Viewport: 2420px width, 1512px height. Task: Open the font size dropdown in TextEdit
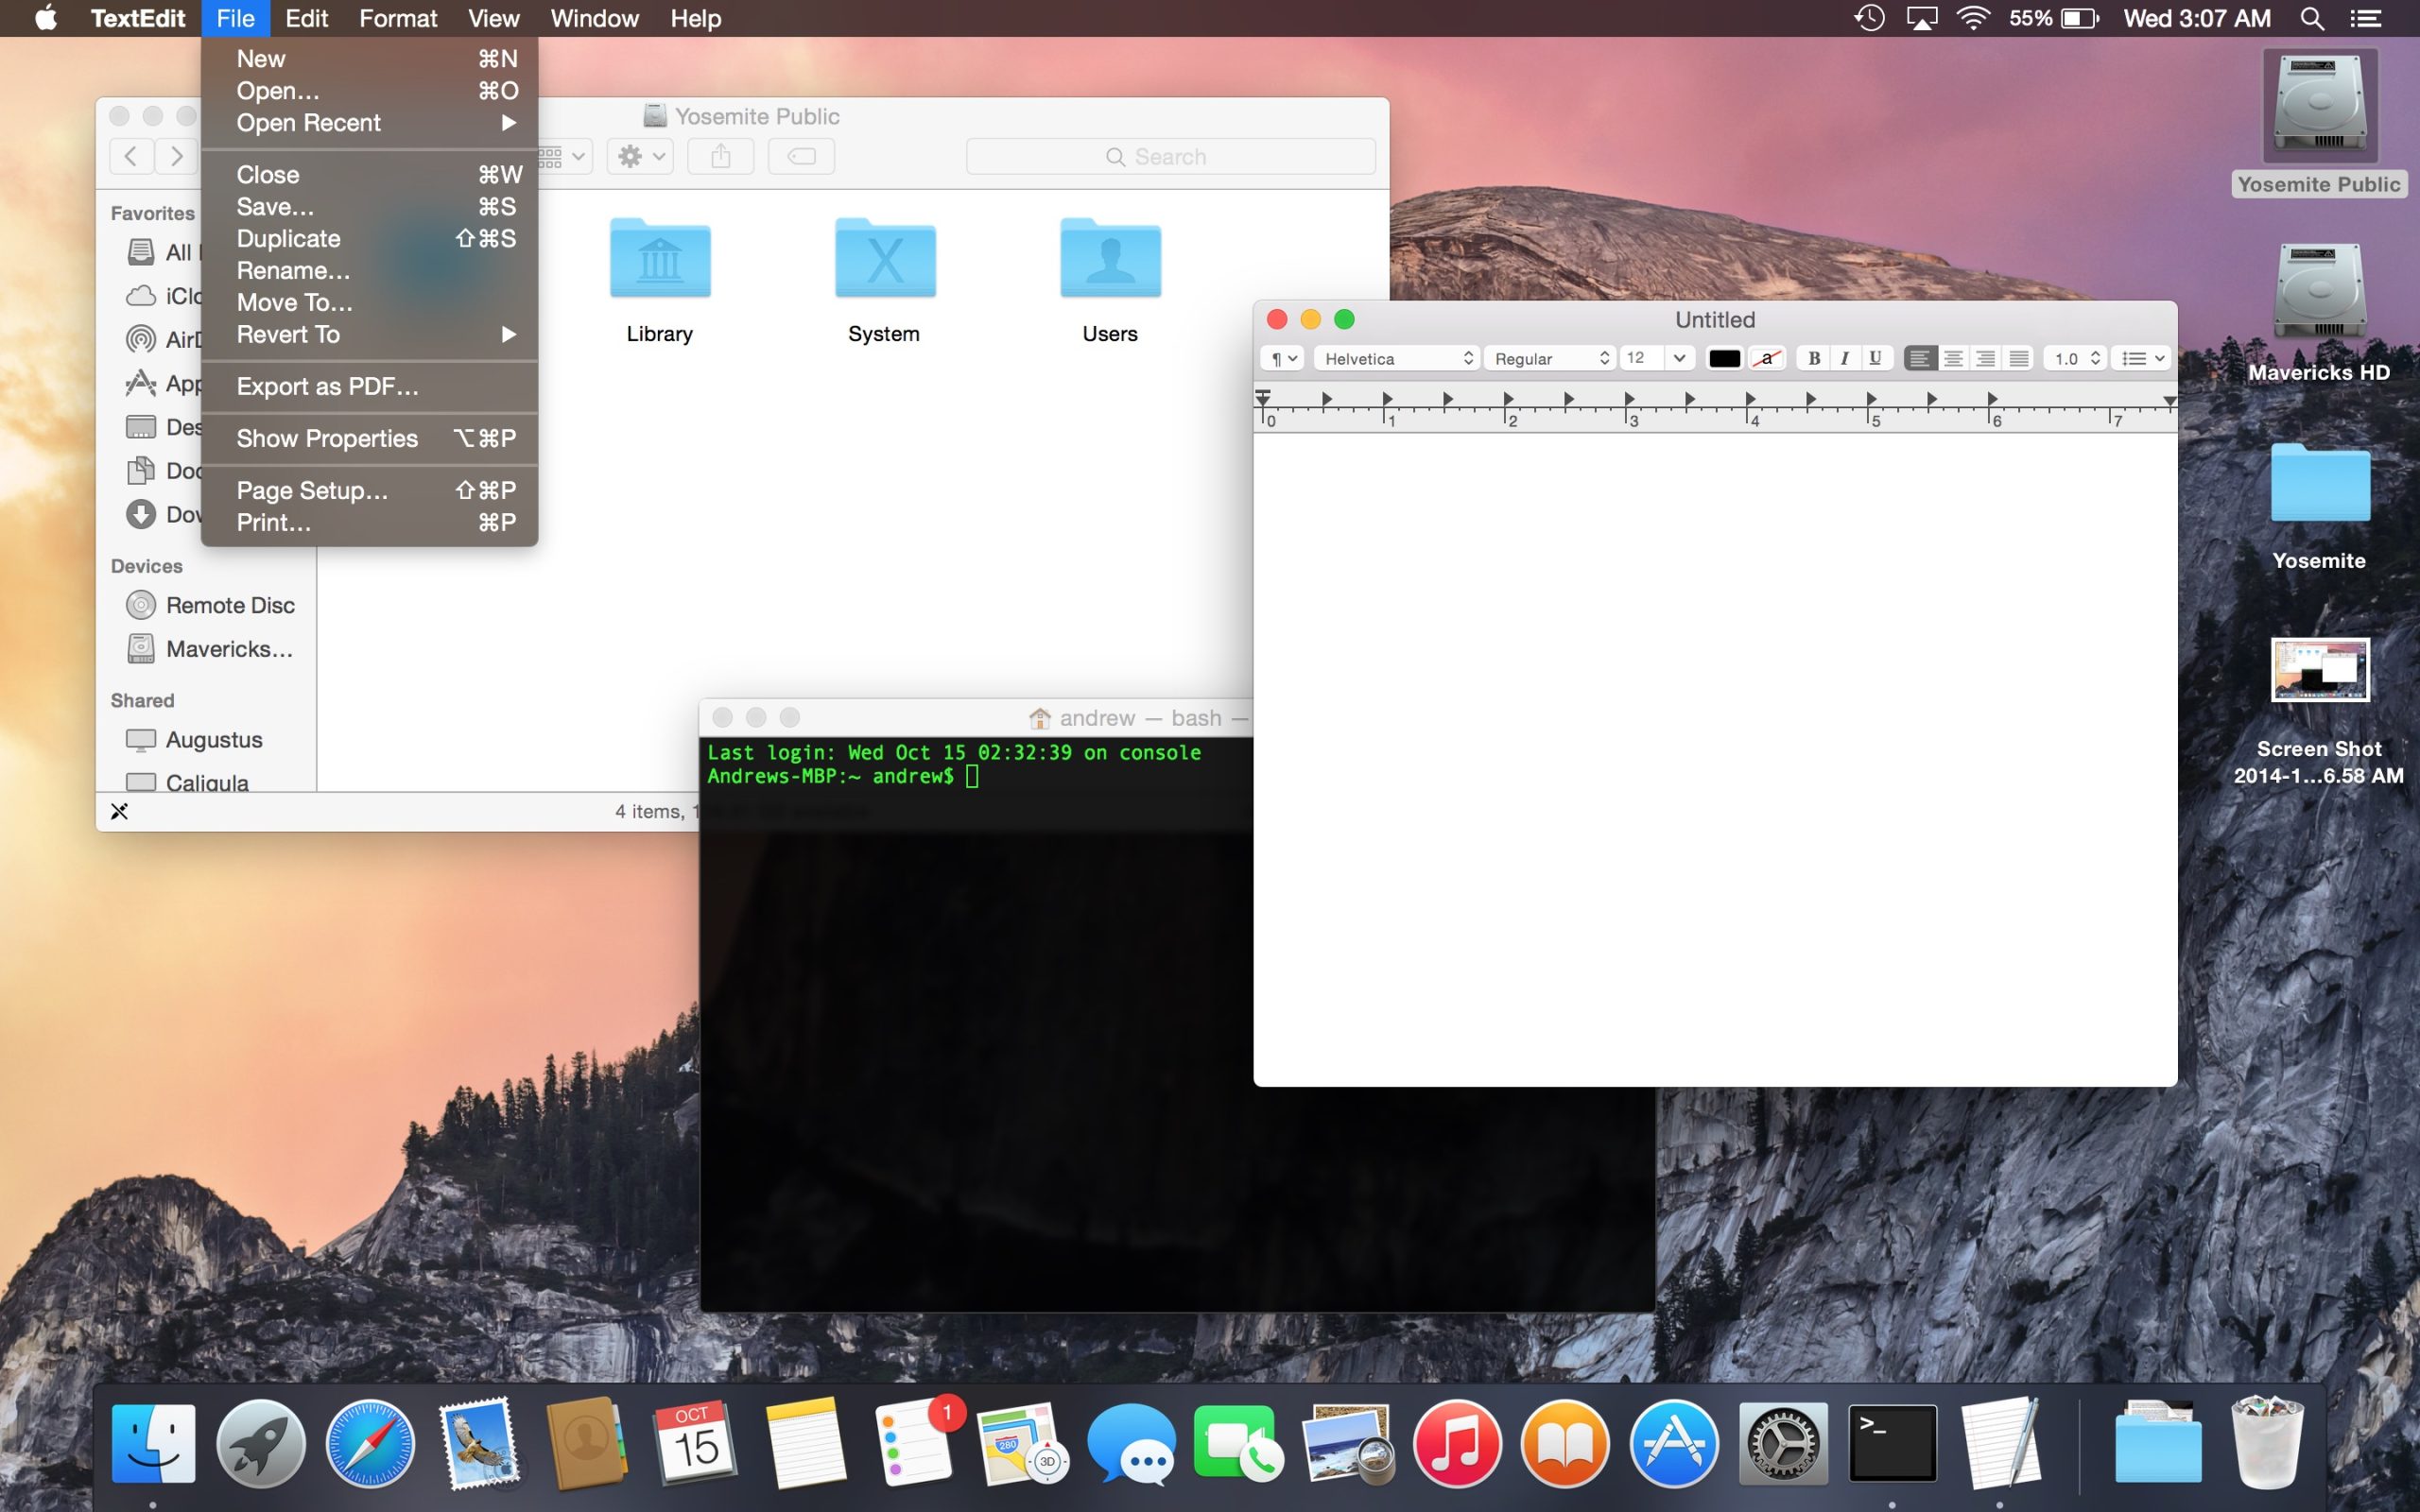coord(1678,358)
